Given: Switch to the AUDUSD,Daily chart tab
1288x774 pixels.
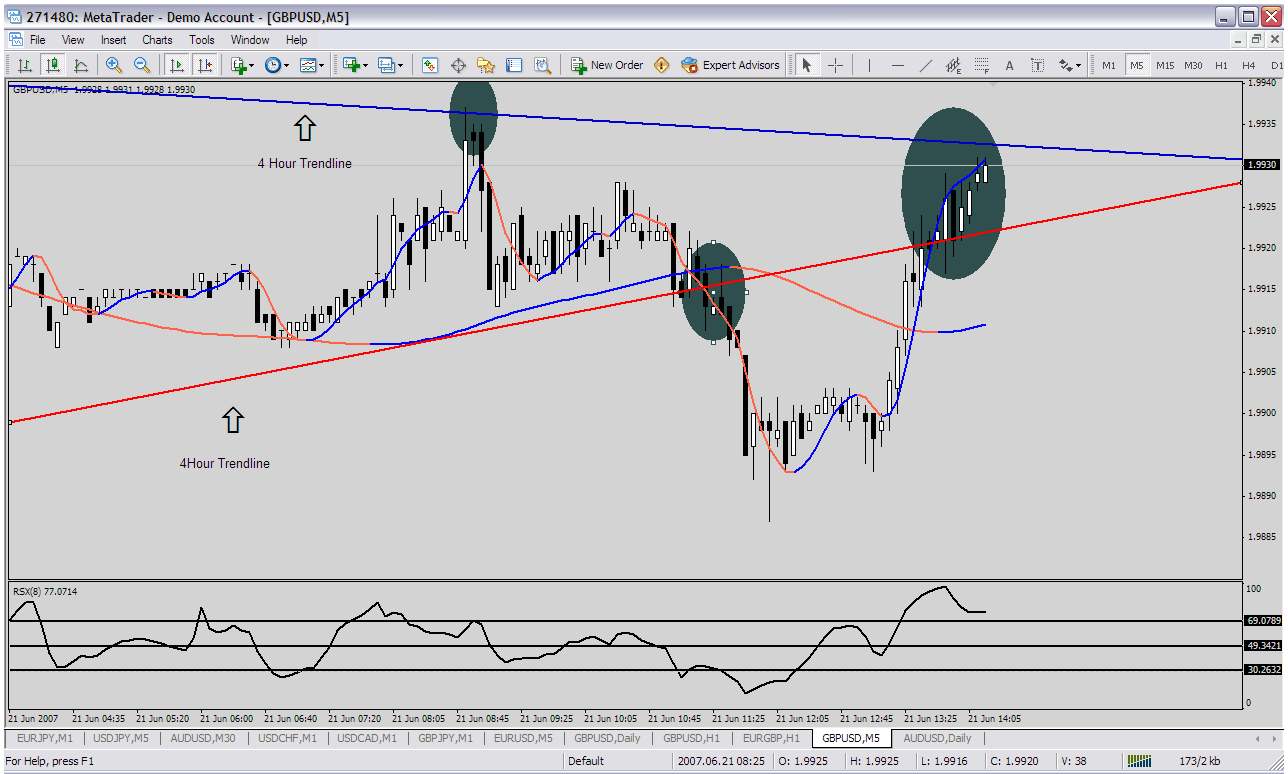Looking at the screenshot, I should coord(937,738).
